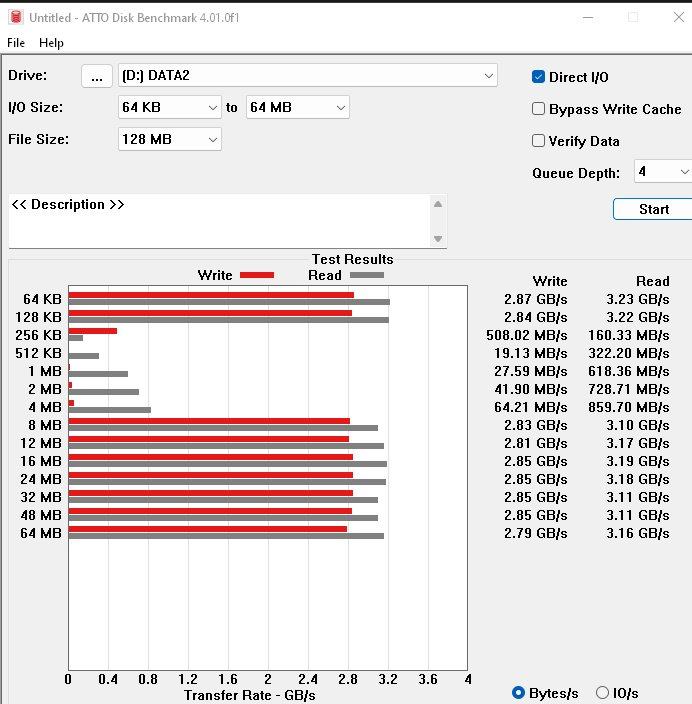Open the 64 KB I/O size dropdown
The height and width of the screenshot is (704, 692).
pyautogui.click(x=170, y=107)
